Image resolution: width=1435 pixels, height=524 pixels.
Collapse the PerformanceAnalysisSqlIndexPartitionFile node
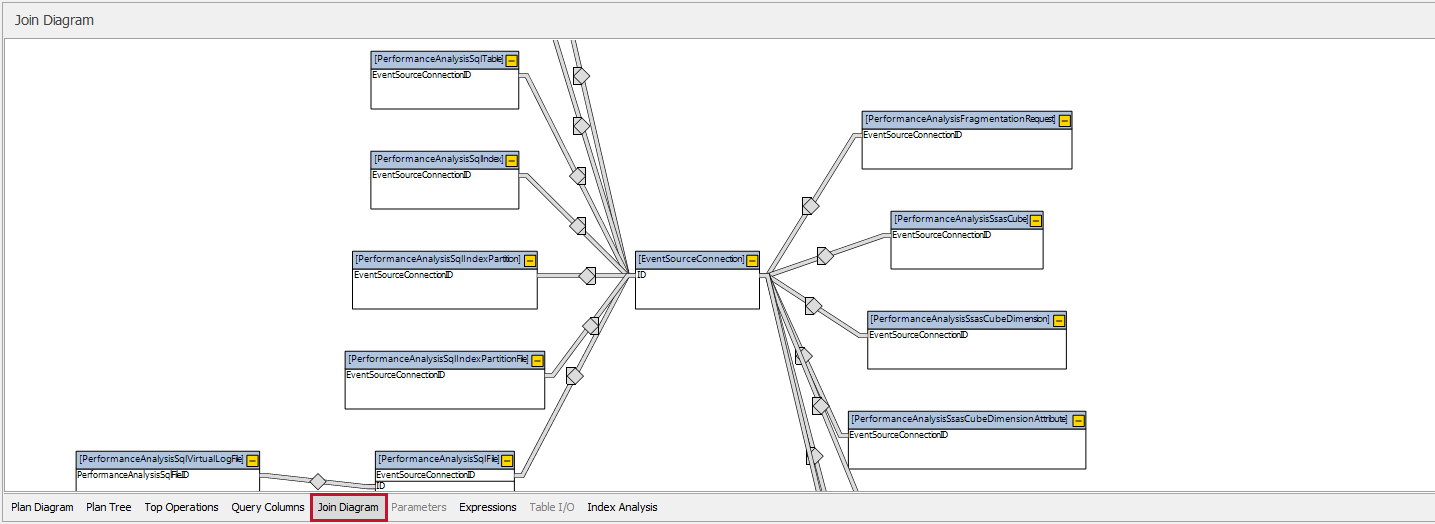[537, 360]
